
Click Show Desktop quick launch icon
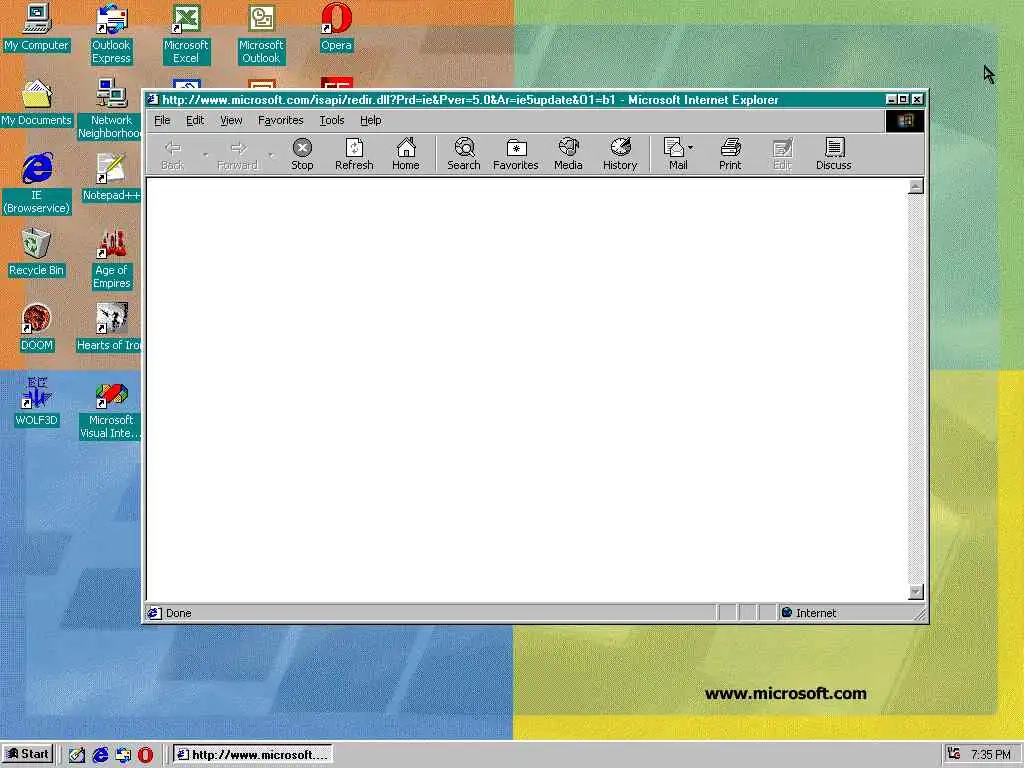[x=77, y=755]
